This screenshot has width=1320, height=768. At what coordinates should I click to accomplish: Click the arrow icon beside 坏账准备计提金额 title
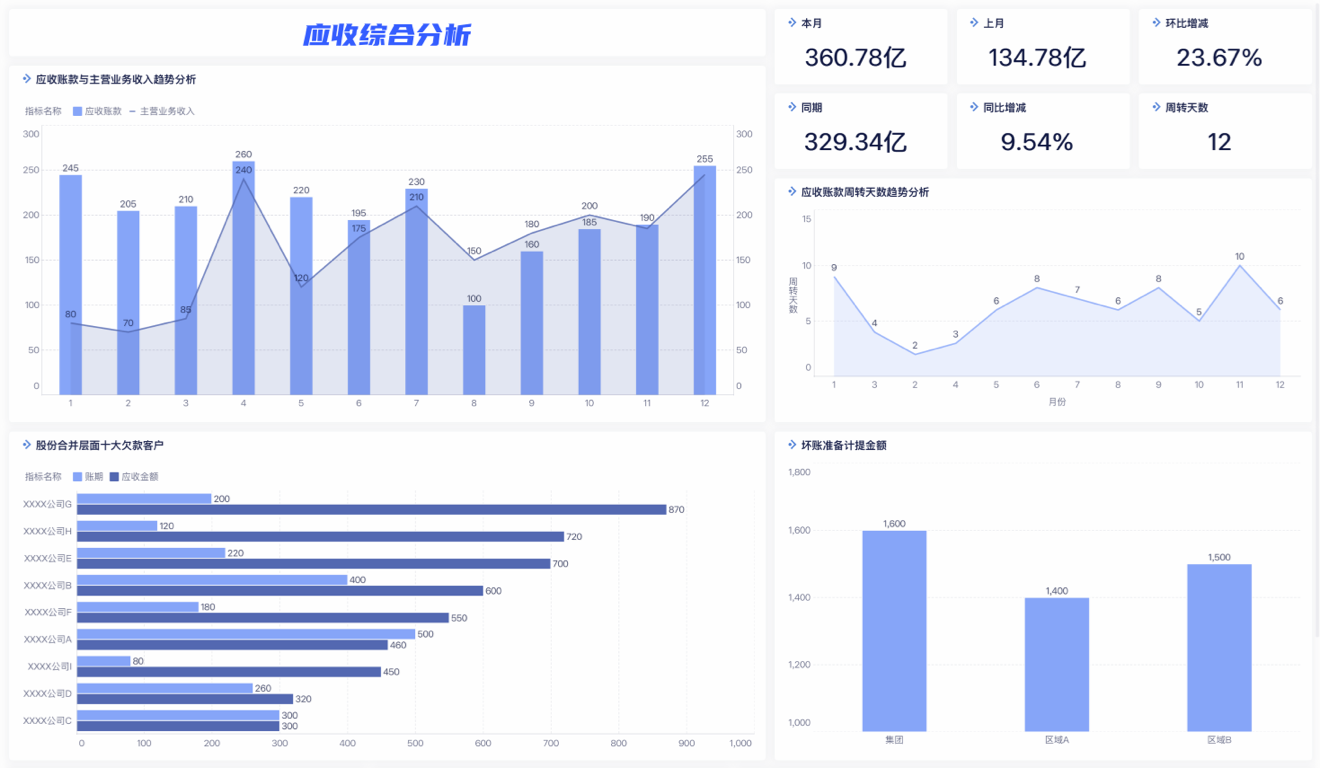point(789,445)
